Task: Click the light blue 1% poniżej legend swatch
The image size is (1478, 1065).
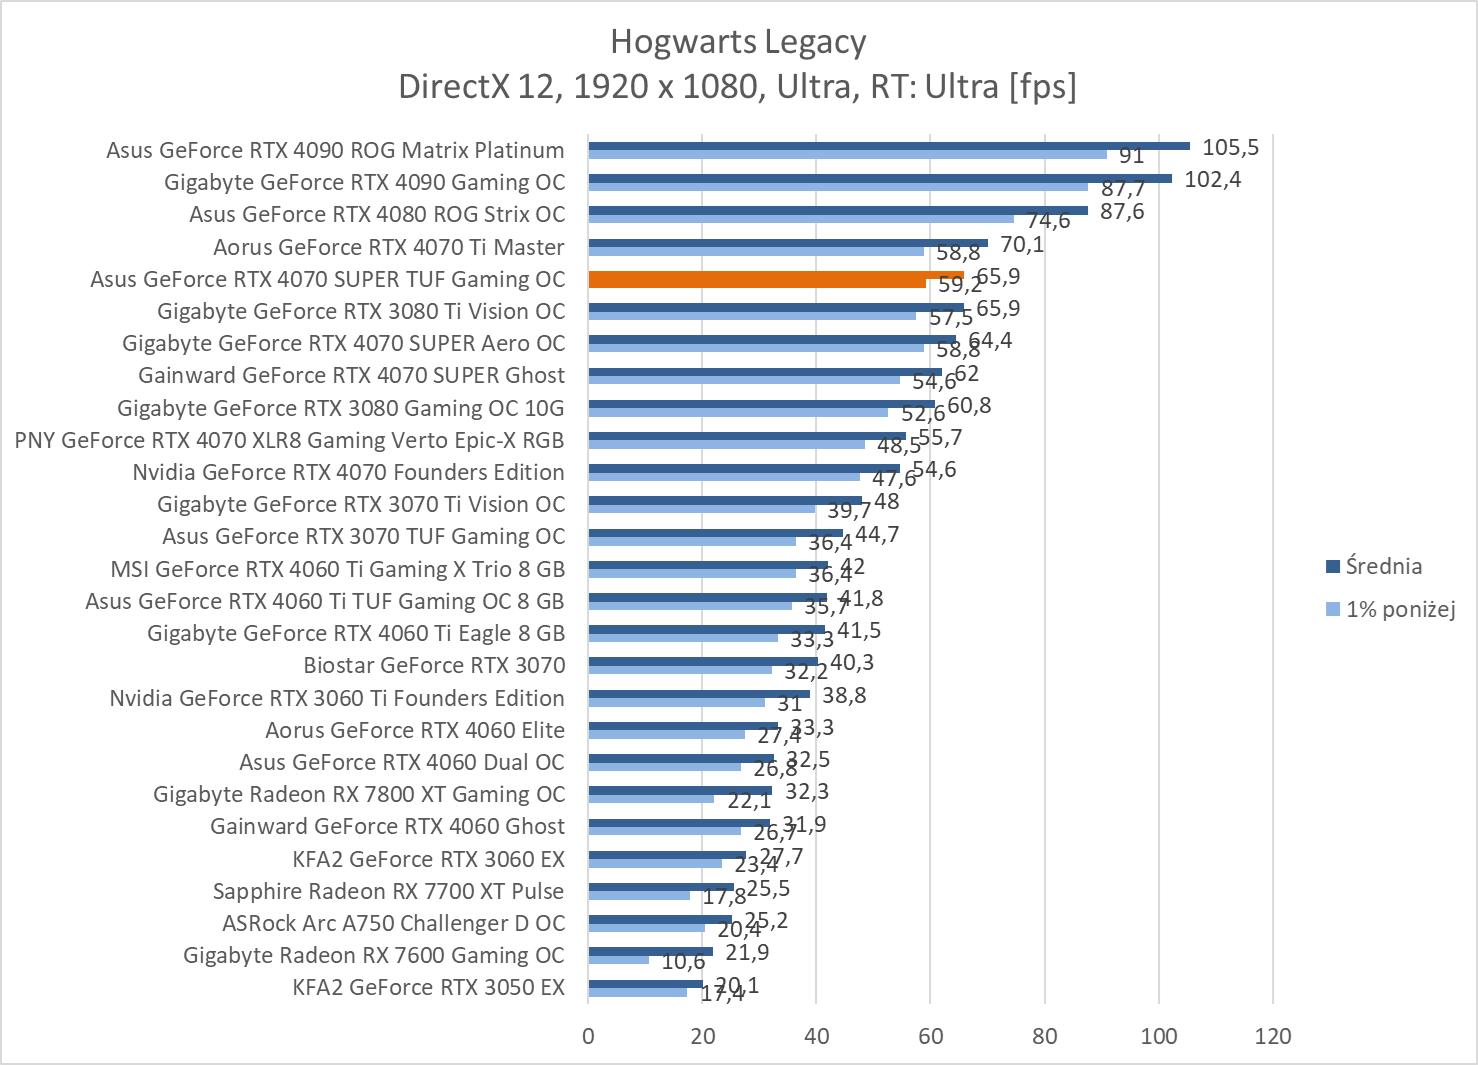Action: (1332, 609)
